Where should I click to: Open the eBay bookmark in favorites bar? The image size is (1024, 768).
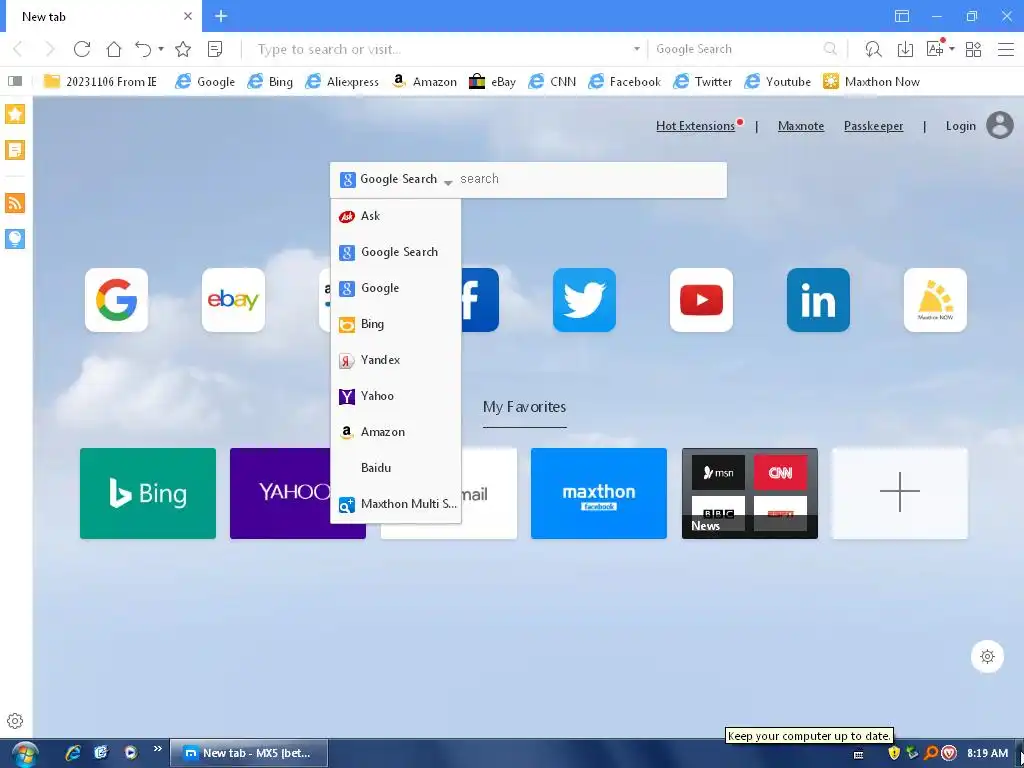[x=492, y=82]
